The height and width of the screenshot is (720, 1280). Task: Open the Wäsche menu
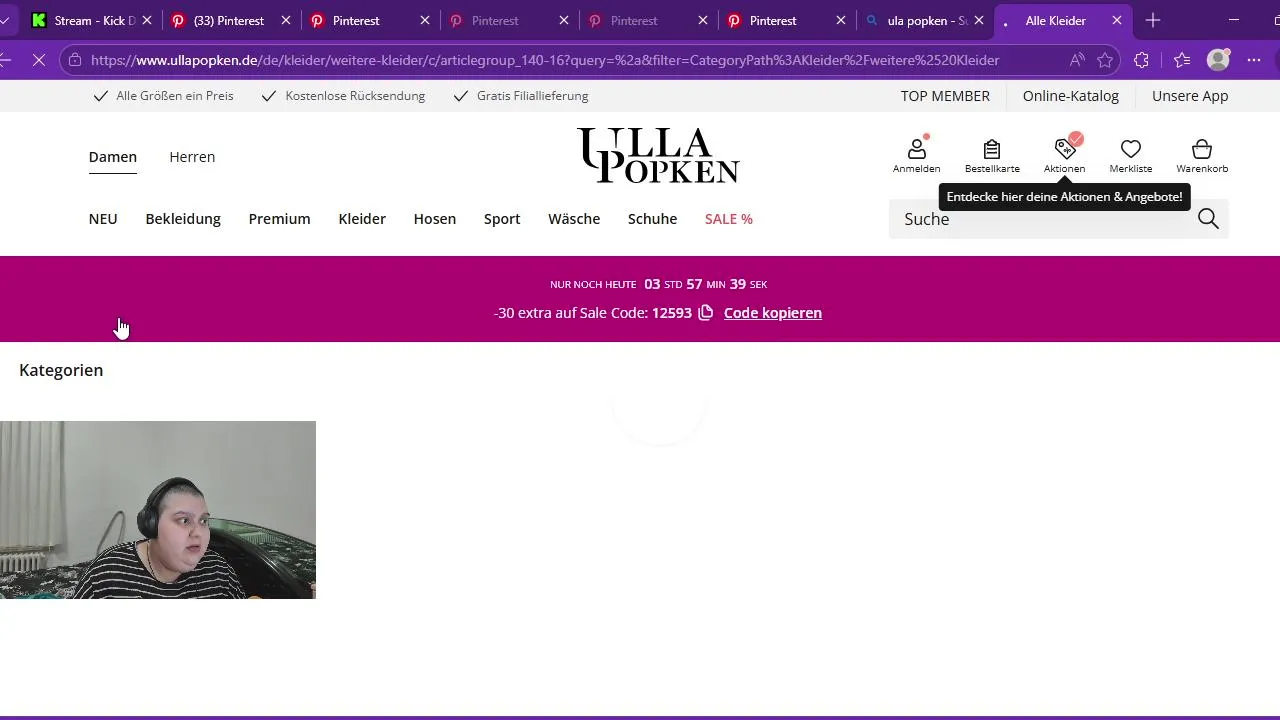click(574, 219)
